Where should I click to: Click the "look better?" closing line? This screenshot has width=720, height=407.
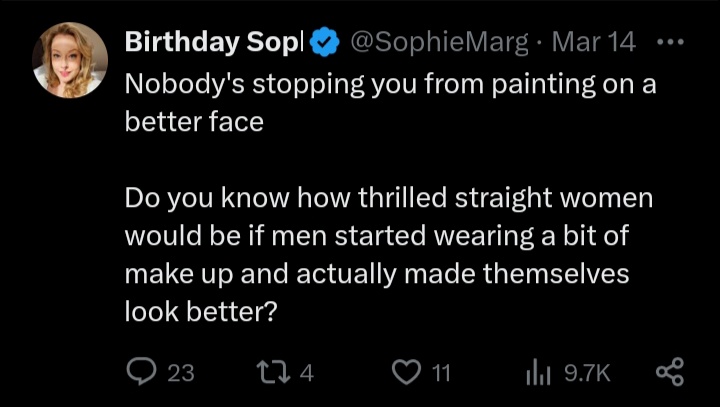point(200,312)
